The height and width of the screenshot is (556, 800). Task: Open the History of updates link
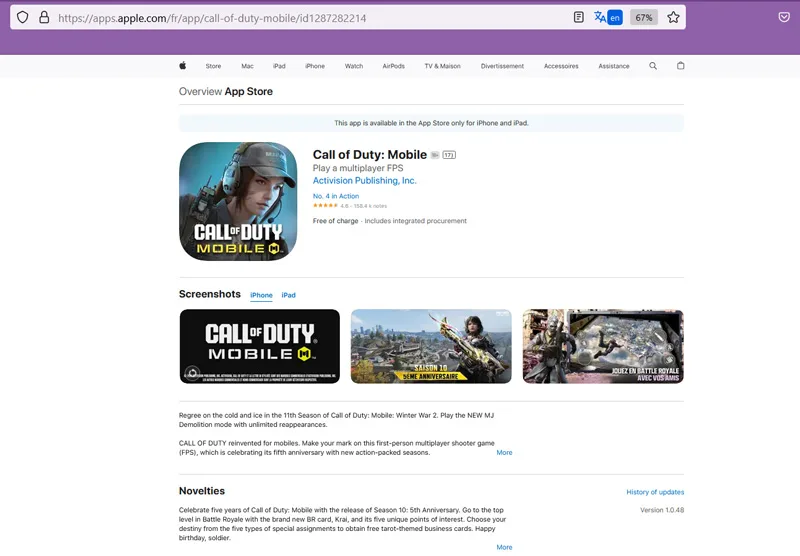point(655,492)
